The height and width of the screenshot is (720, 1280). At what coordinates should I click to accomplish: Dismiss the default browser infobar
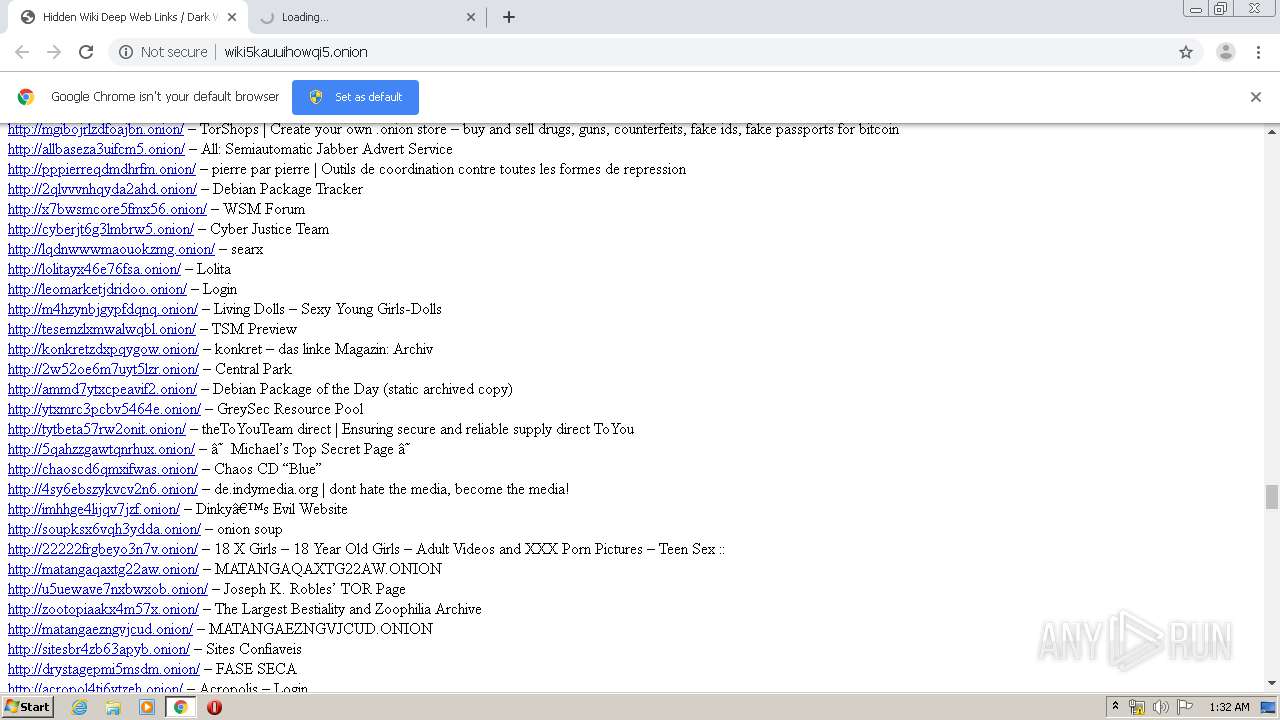point(1256,97)
